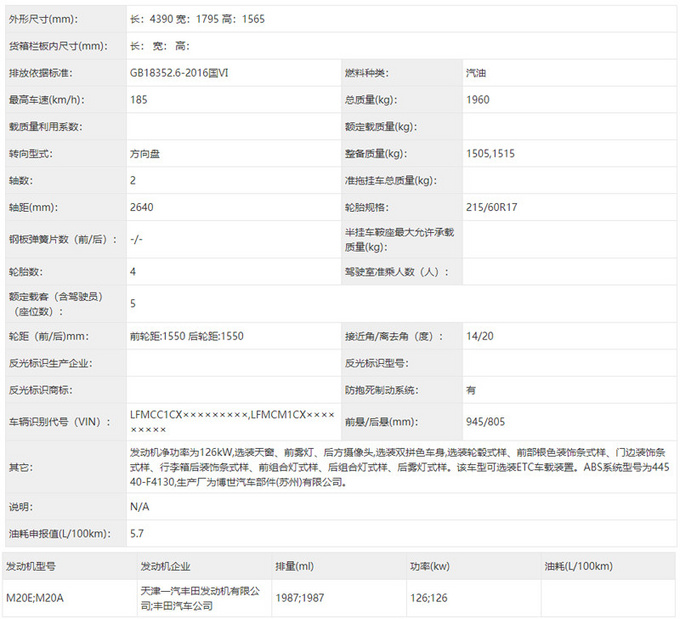Click the label 车辆识别代号(VIN):
The height and width of the screenshot is (619, 680).
60,422
